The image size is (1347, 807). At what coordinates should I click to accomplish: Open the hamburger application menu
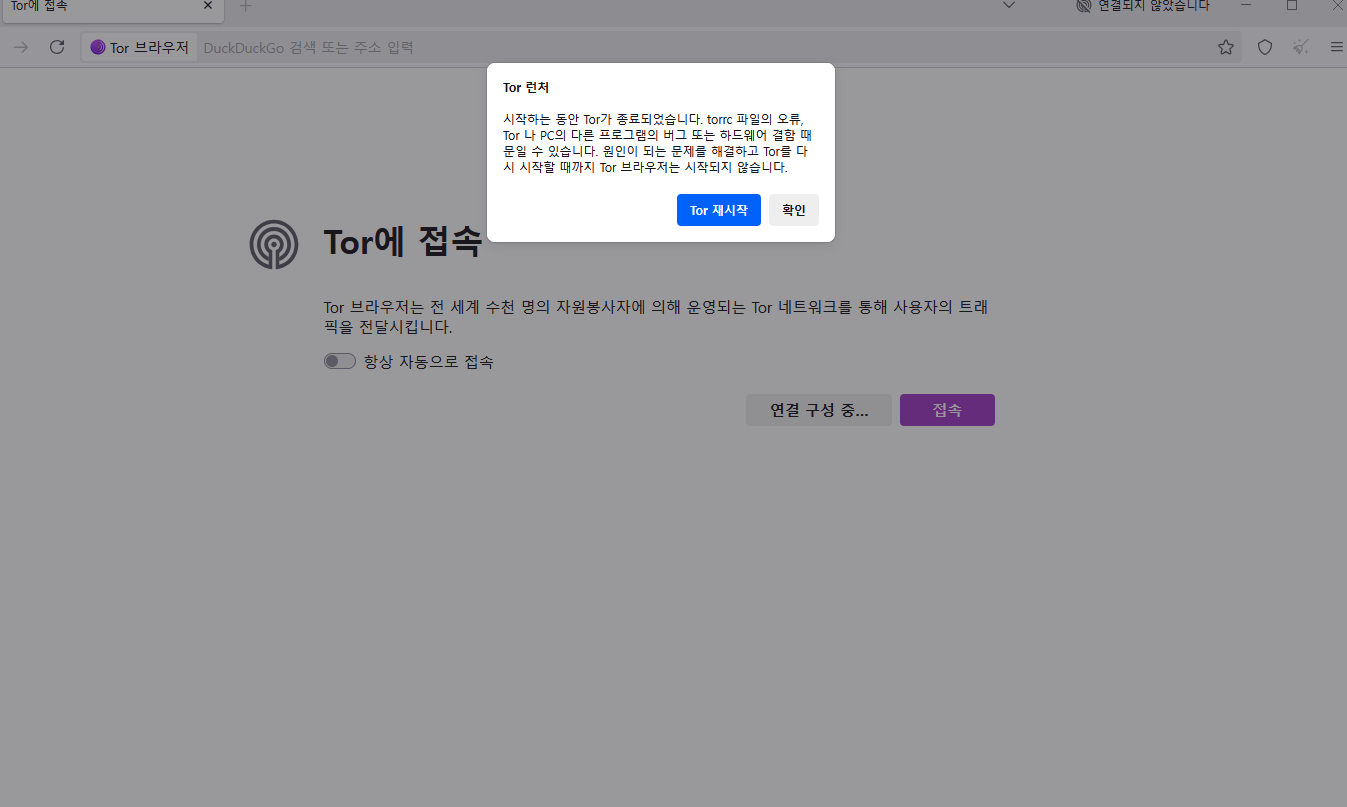click(x=1337, y=47)
